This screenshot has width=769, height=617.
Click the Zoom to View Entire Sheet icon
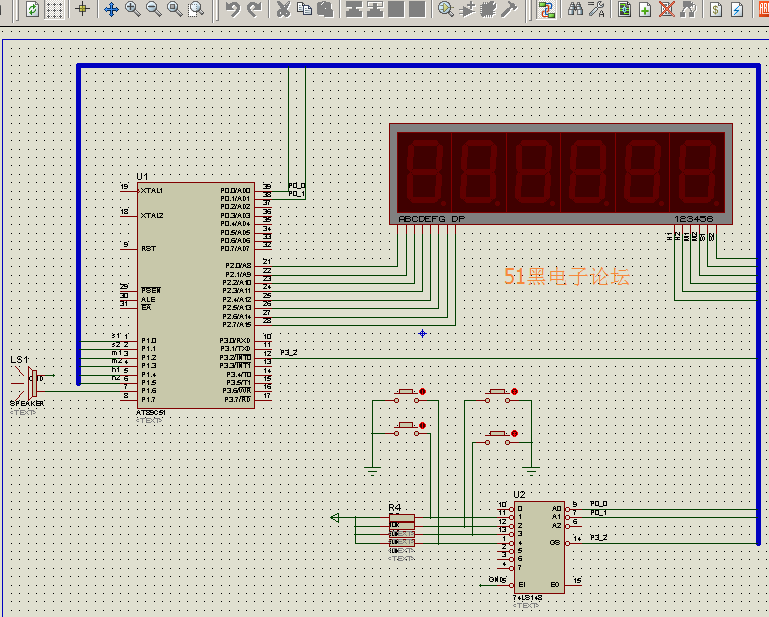click(175, 9)
